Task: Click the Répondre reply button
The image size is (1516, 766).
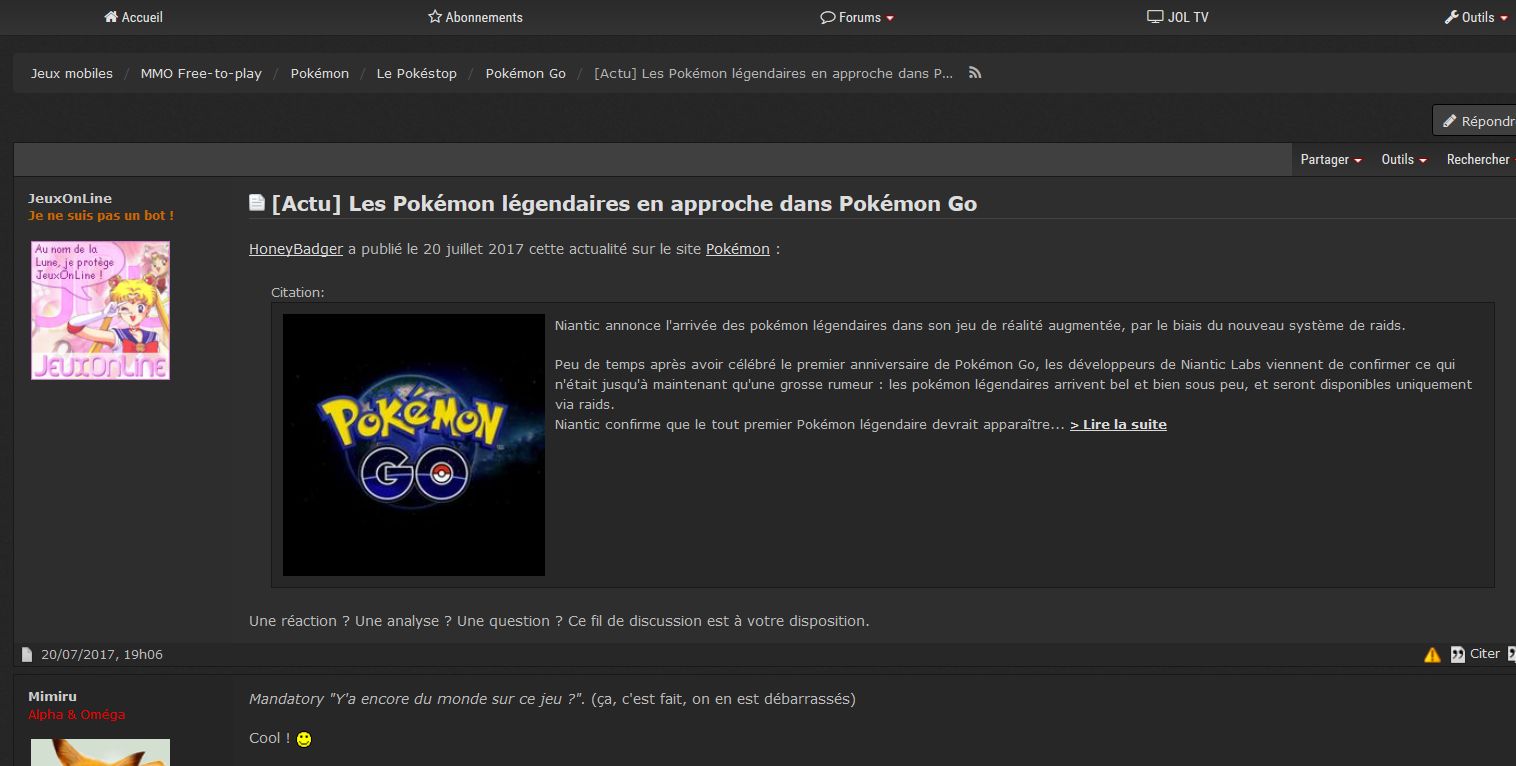Action: (x=1475, y=121)
